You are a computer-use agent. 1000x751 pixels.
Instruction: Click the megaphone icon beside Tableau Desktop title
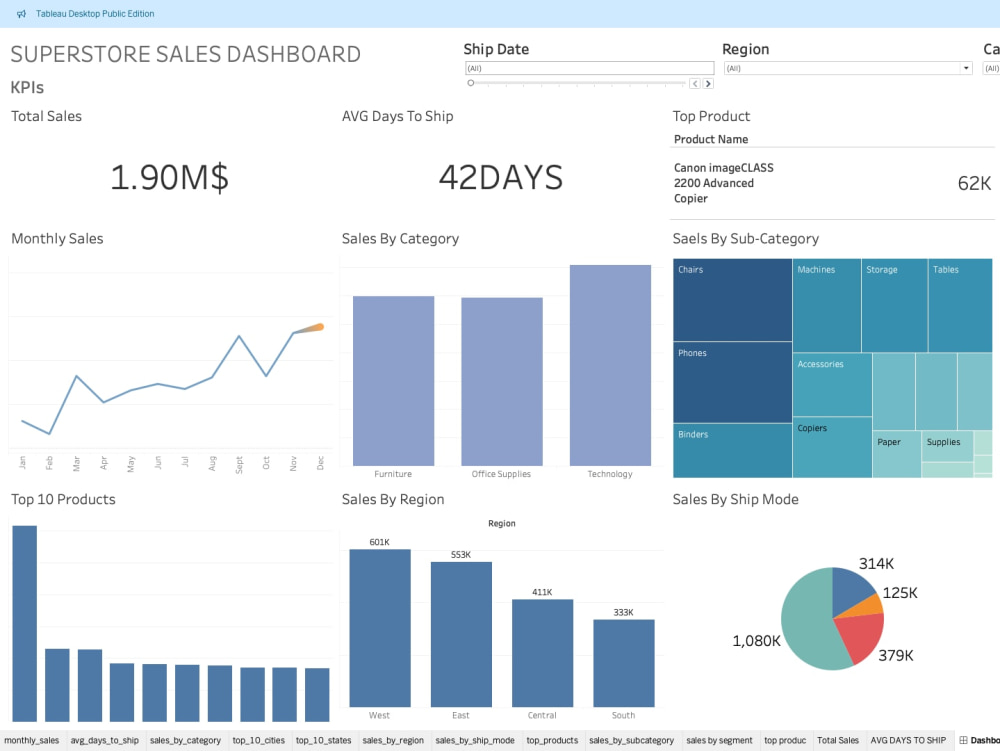tap(21, 13)
